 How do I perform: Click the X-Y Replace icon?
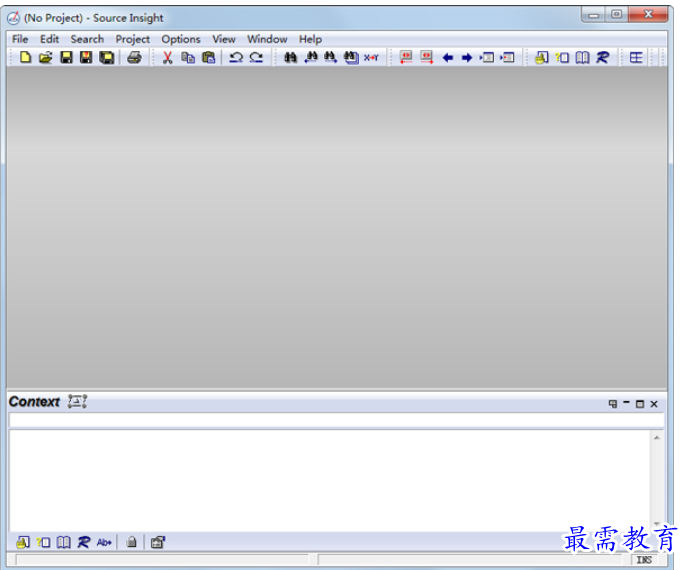[x=371, y=57]
